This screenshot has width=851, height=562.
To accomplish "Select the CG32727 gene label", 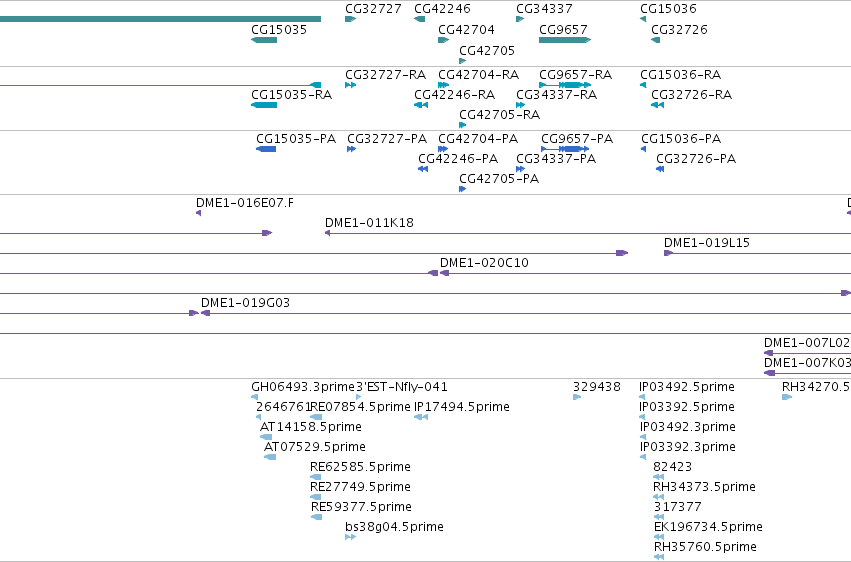I will pos(373,9).
